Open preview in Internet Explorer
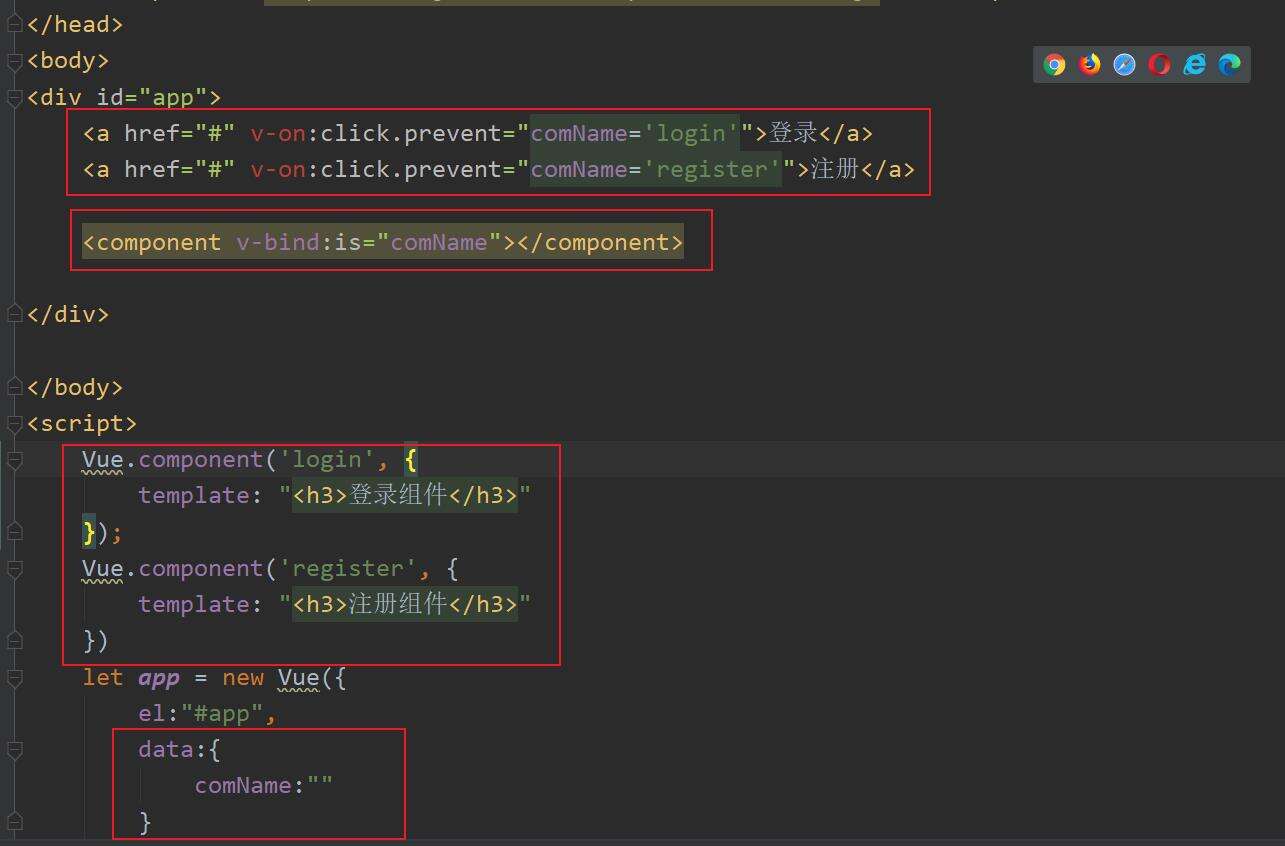Screen dimensions: 1285x846 coord(1194,65)
